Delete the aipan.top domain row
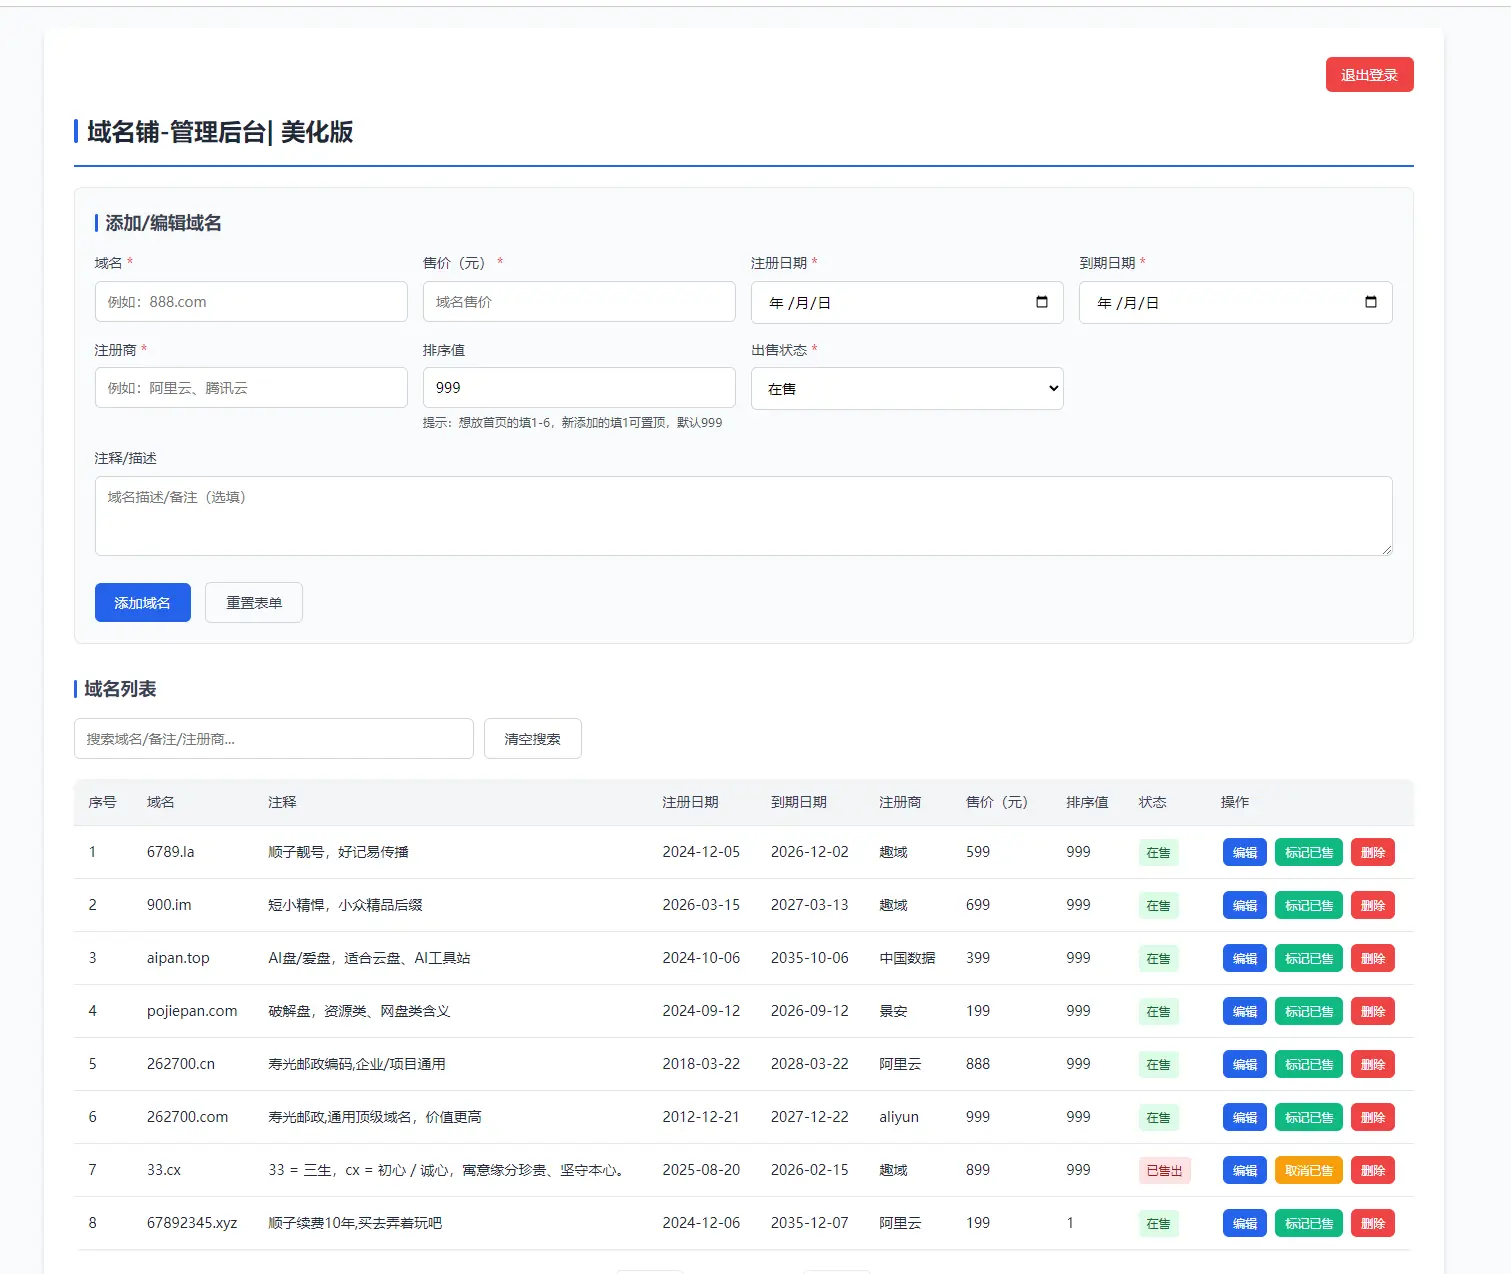1511x1274 pixels. click(x=1373, y=959)
